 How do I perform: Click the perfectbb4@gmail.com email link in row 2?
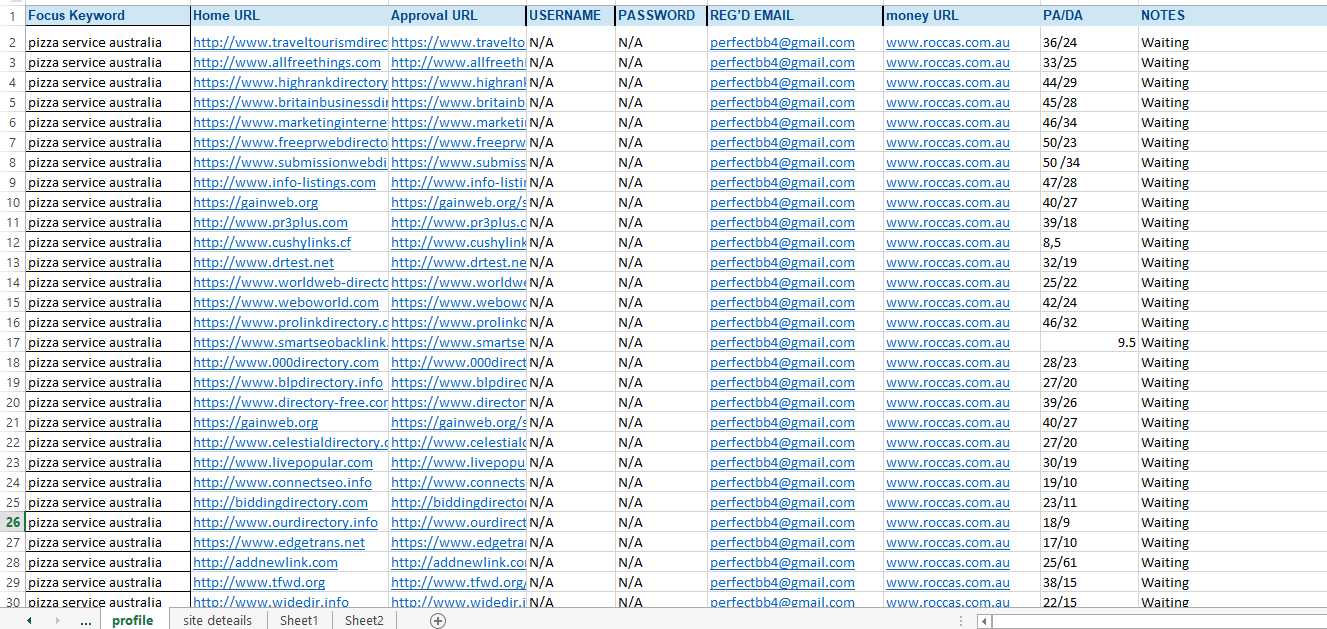point(783,42)
